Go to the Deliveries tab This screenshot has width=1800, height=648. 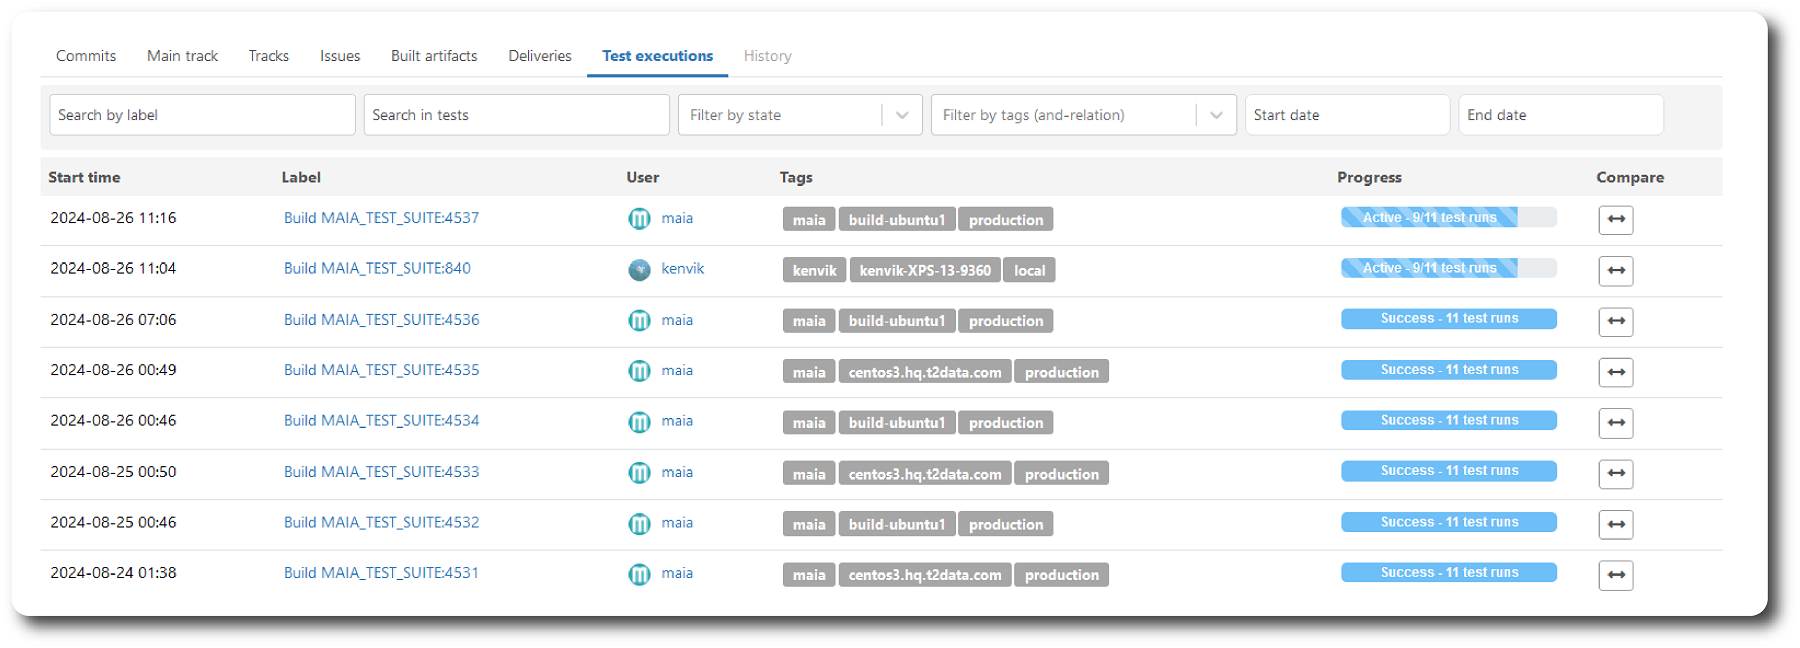540,56
